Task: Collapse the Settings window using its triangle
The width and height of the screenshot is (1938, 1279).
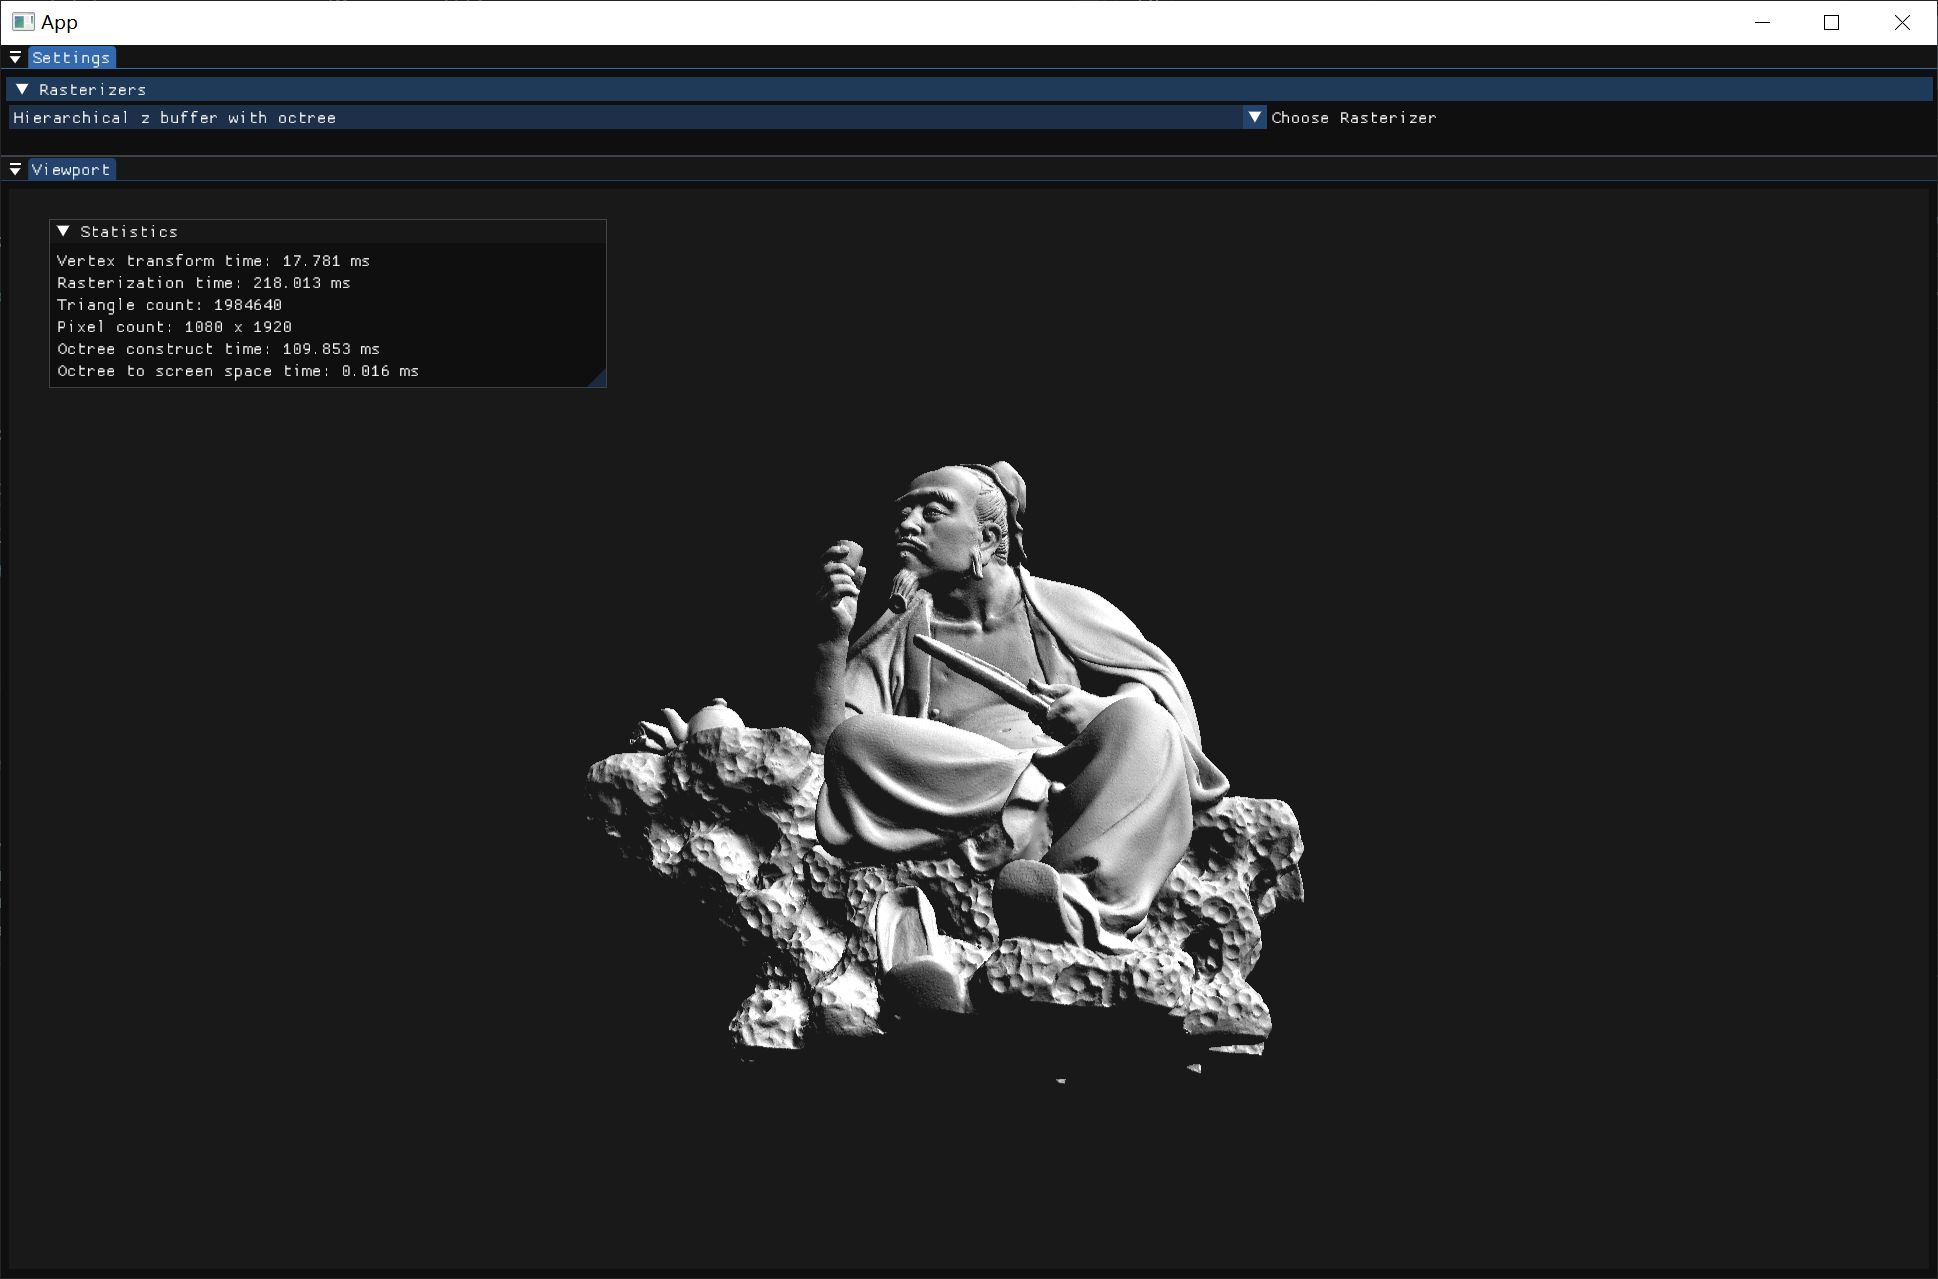Action: [x=15, y=58]
